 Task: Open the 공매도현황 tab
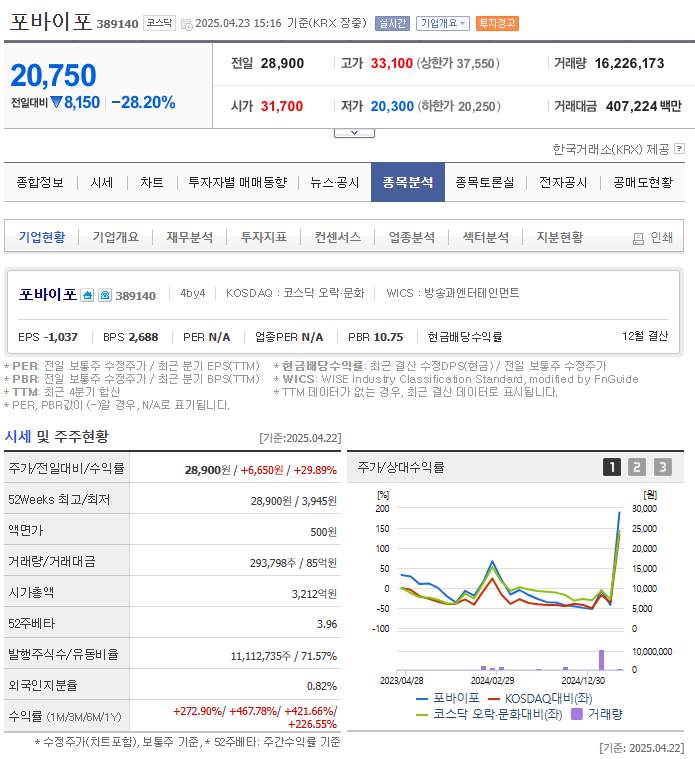pos(643,182)
